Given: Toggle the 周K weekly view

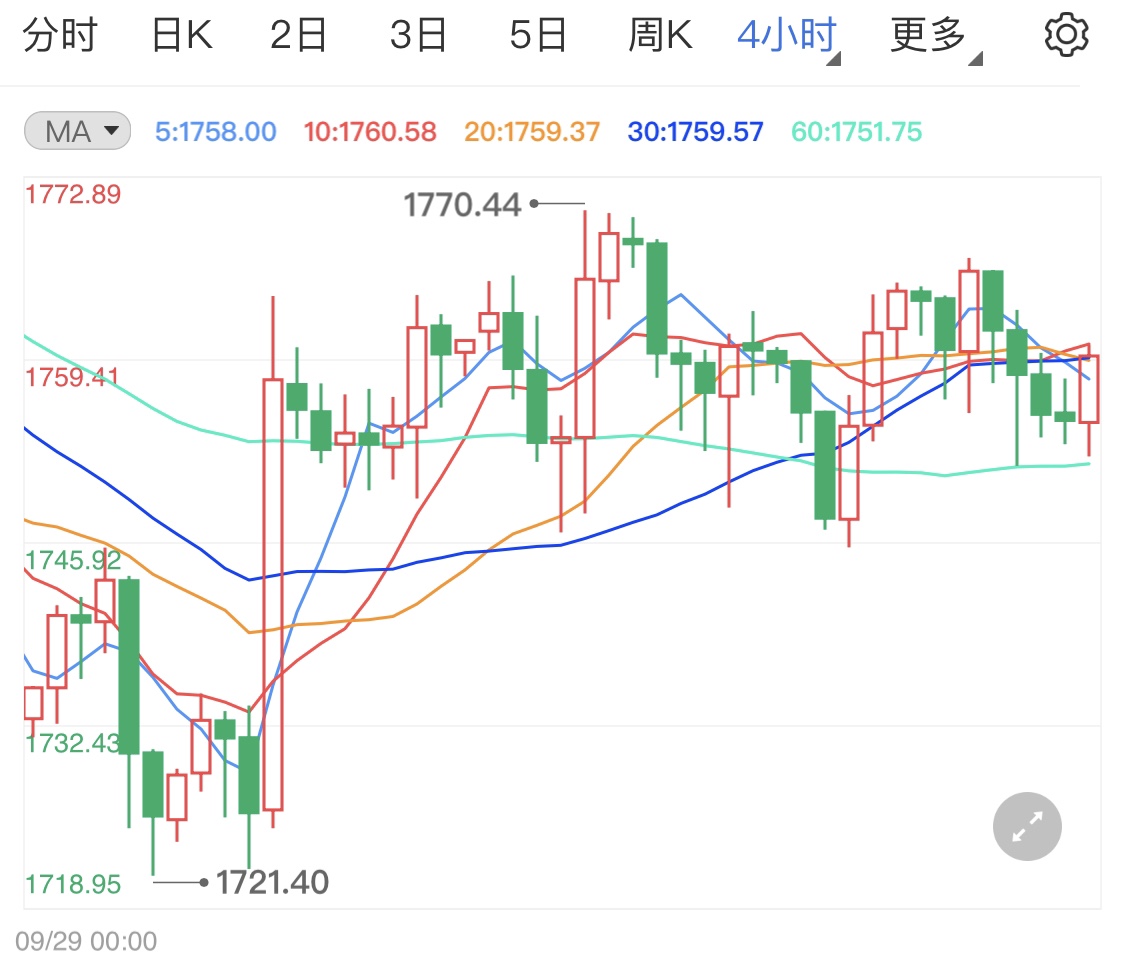Looking at the screenshot, I should 660,33.
